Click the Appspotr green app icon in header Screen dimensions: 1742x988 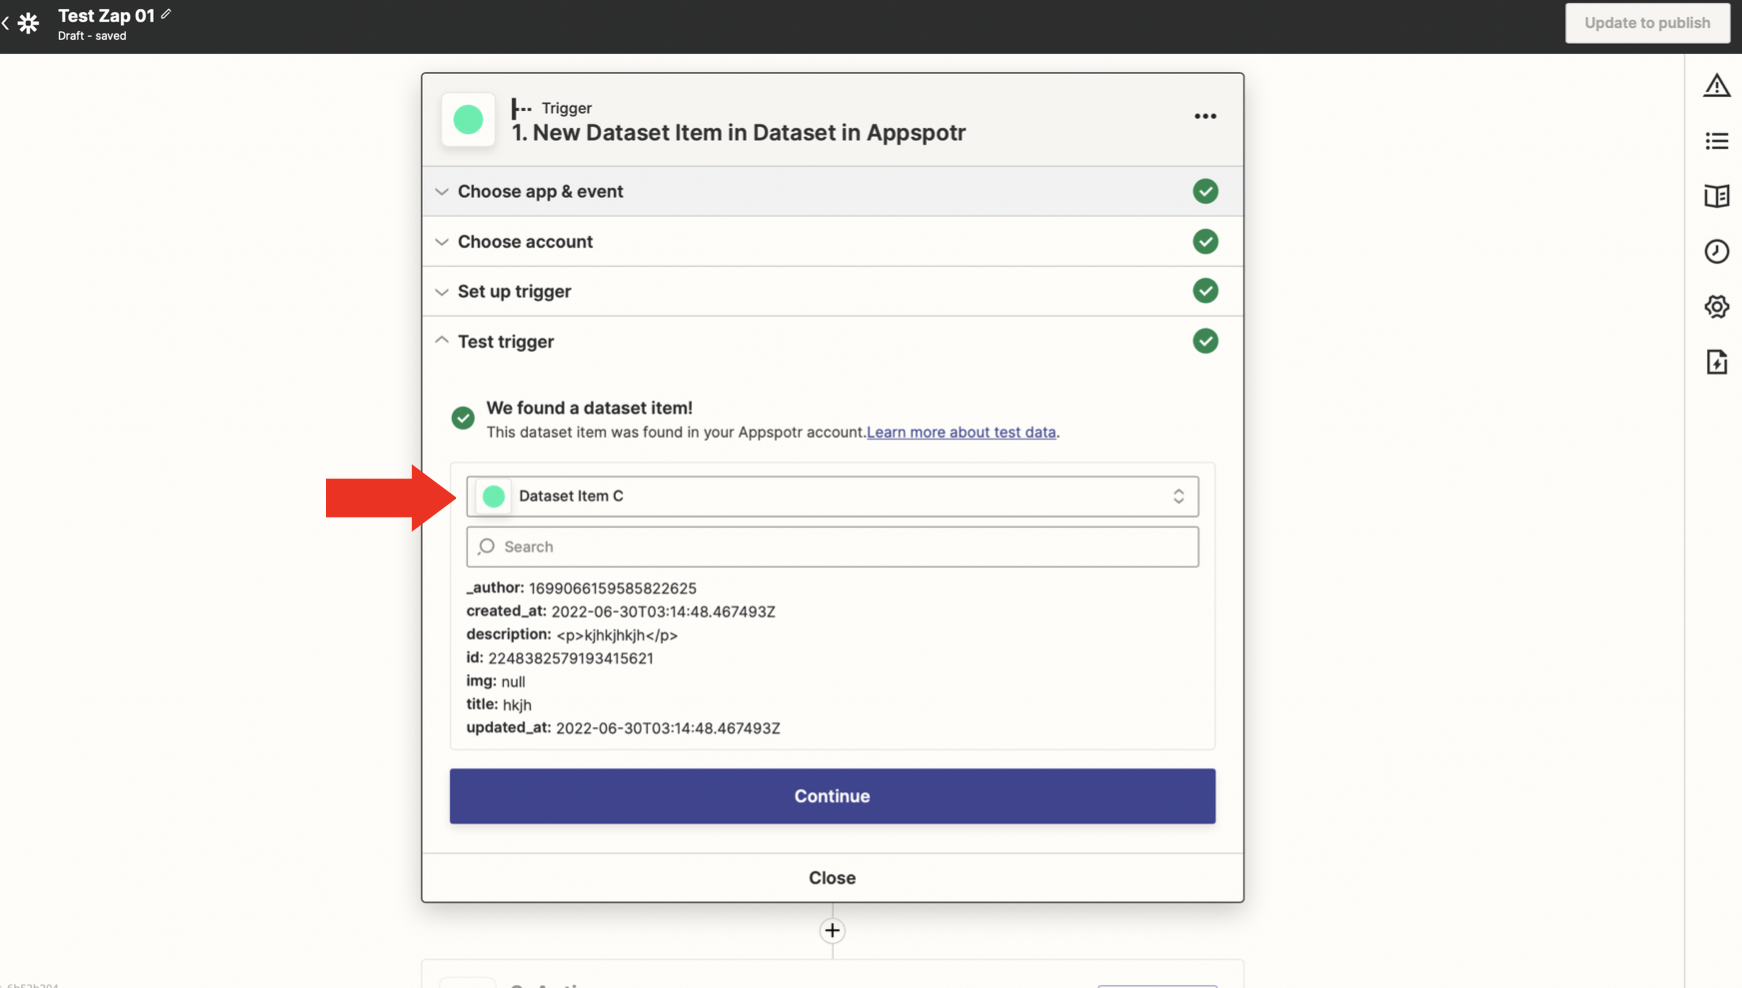[x=468, y=120]
